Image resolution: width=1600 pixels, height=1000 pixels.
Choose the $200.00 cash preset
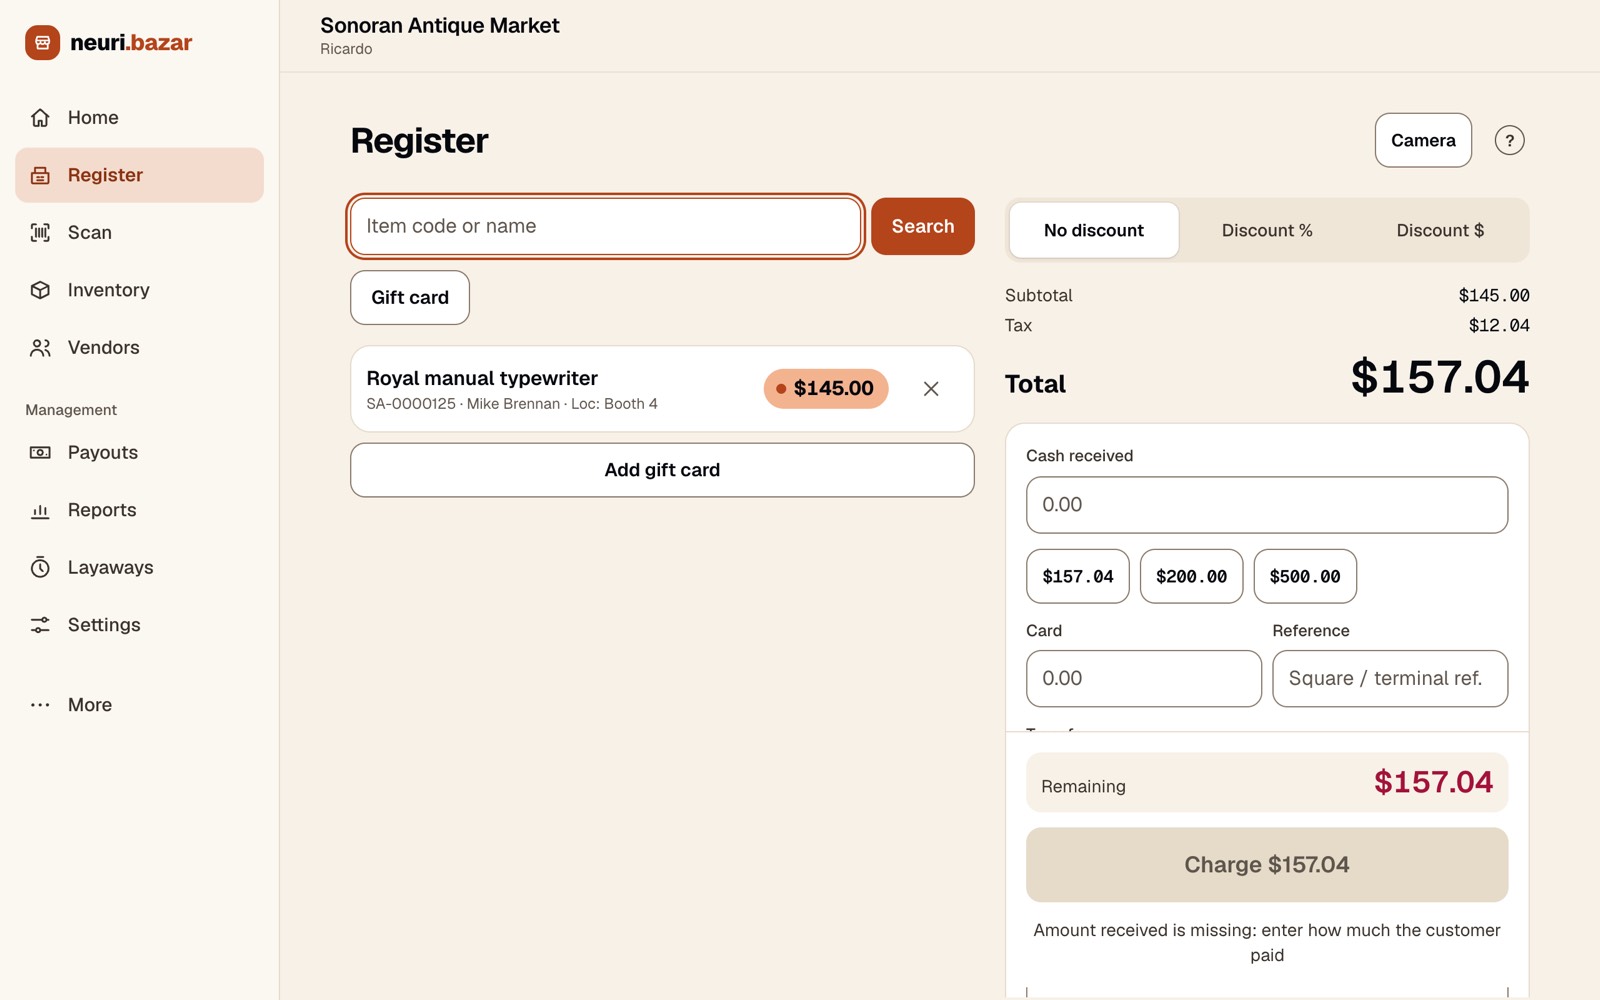coord(1191,576)
